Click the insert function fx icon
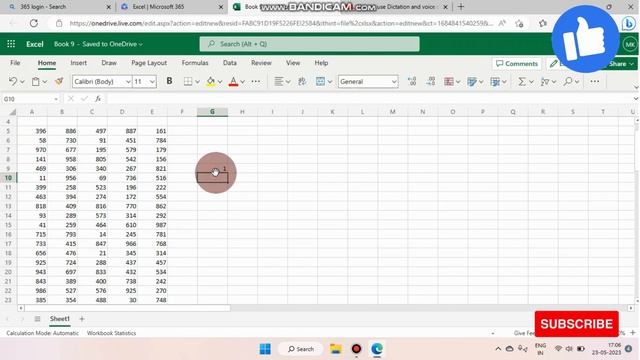The image size is (640, 360). pyautogui.click(x=98, y=99)
